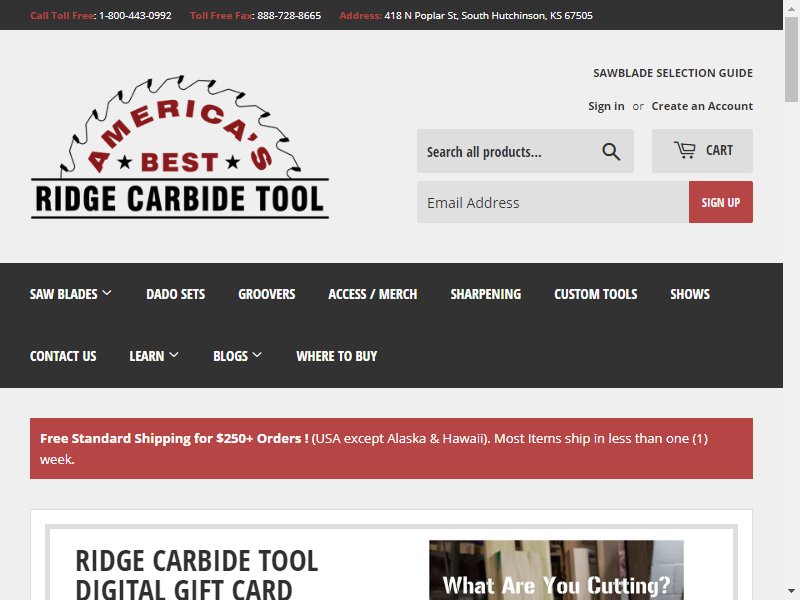
Task: Click the toll free number 1-800-443-0992
Action: tap(135, 15)
